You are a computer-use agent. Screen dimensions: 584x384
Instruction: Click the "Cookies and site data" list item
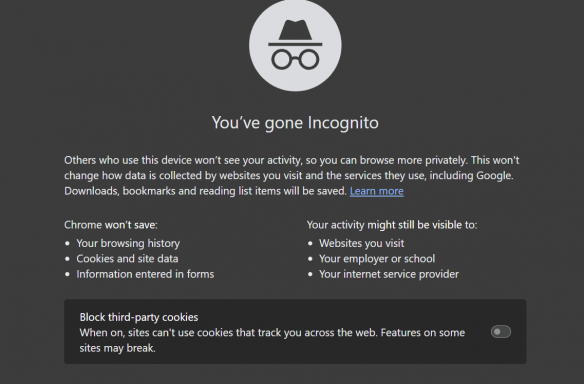pyautogui.click(x=127, y=258)
